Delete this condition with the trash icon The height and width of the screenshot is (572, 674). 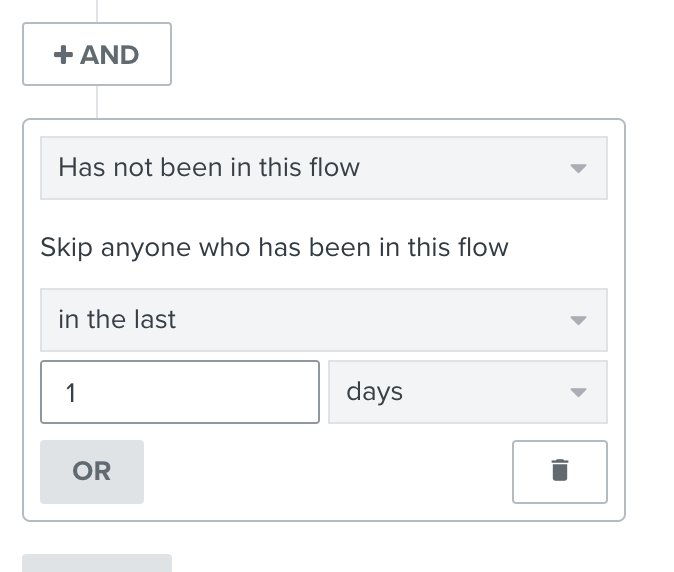click(x=559, y=471)
